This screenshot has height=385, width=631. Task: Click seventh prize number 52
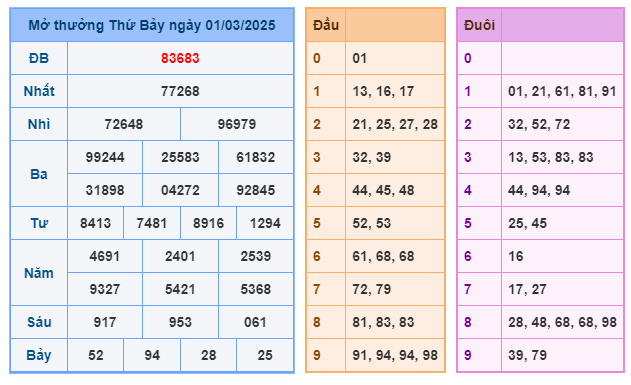[96, 355]
